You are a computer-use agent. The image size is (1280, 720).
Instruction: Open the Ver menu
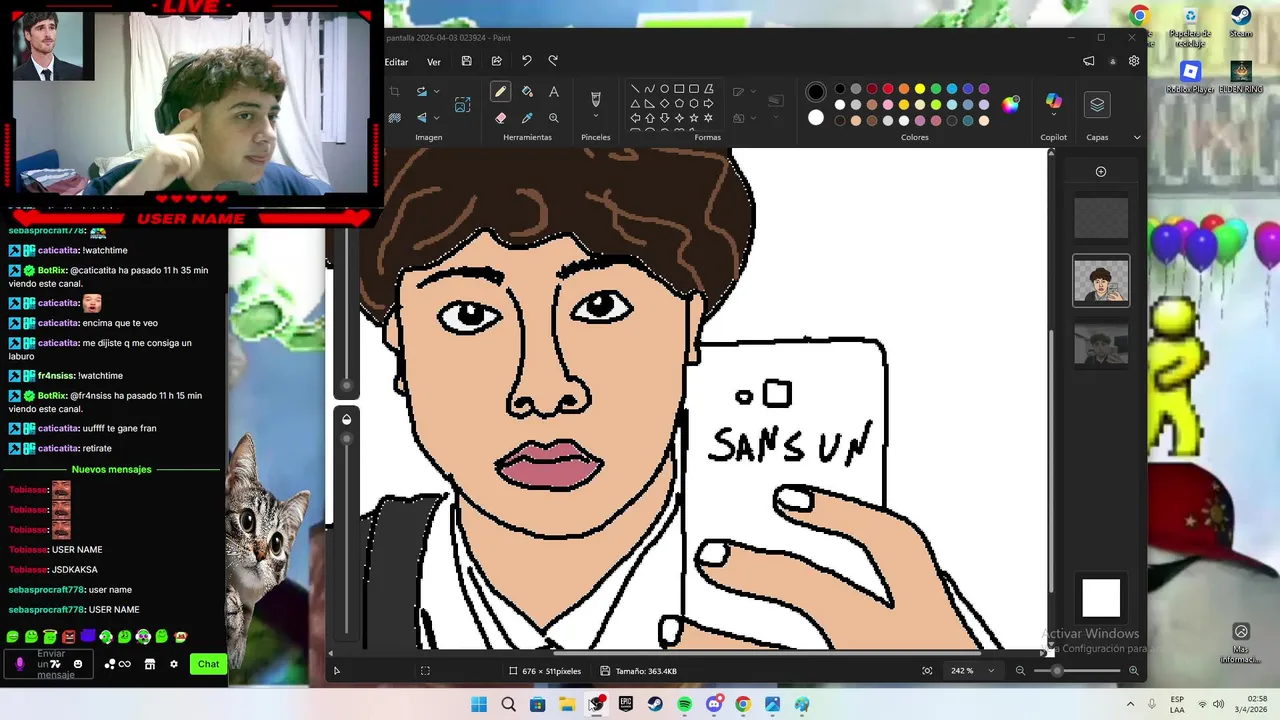point(434,62)
